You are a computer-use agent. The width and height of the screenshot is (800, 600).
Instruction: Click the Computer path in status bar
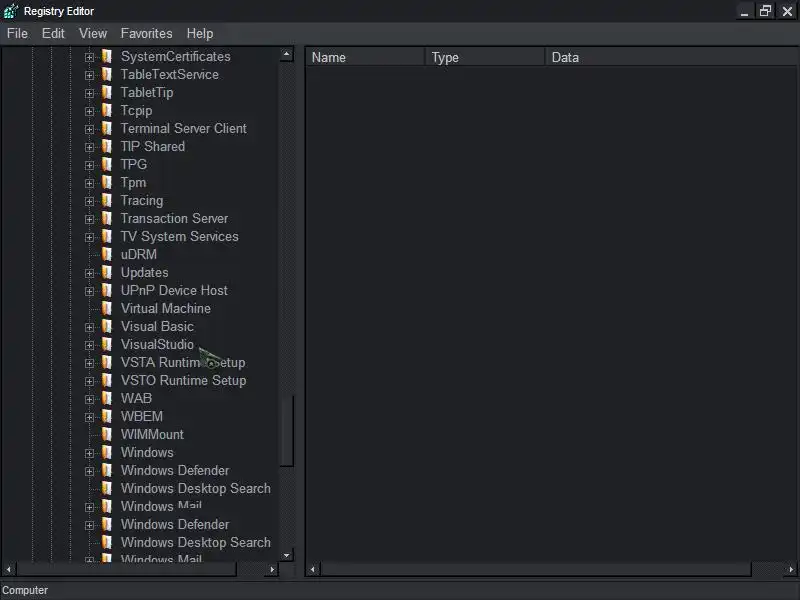(24, 590)
